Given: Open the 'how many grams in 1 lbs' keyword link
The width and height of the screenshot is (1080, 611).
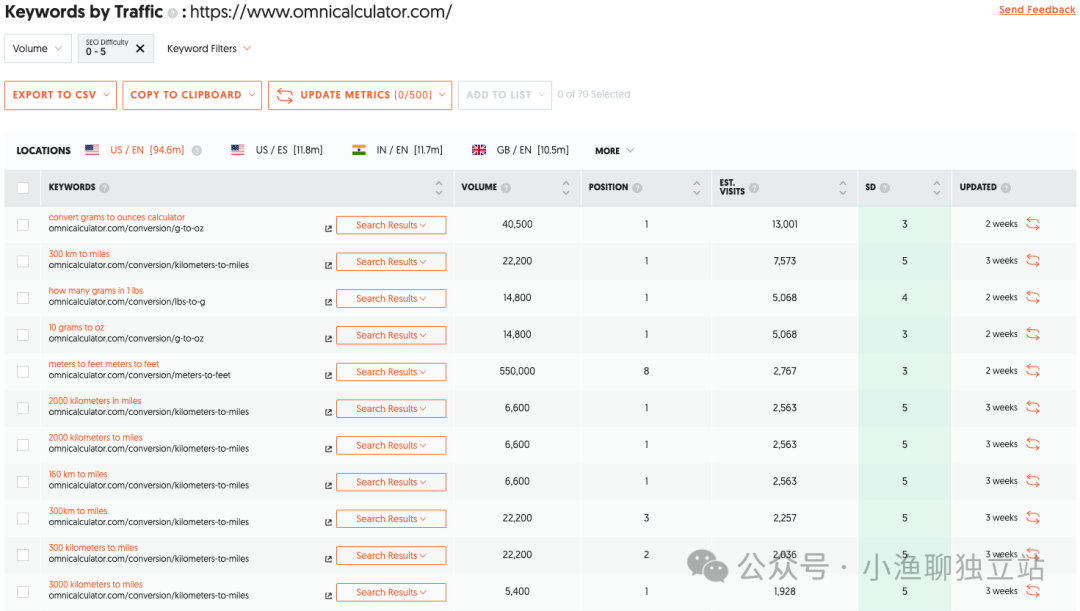Looking at the screenshot, I should tap(96, 291).
